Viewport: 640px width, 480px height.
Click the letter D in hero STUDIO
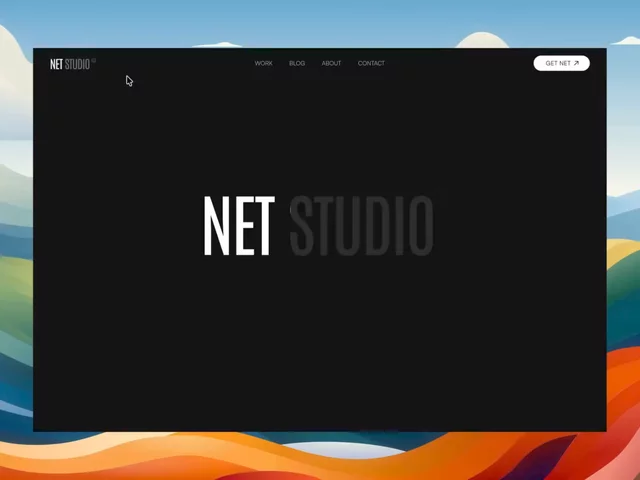click(376, 226)
